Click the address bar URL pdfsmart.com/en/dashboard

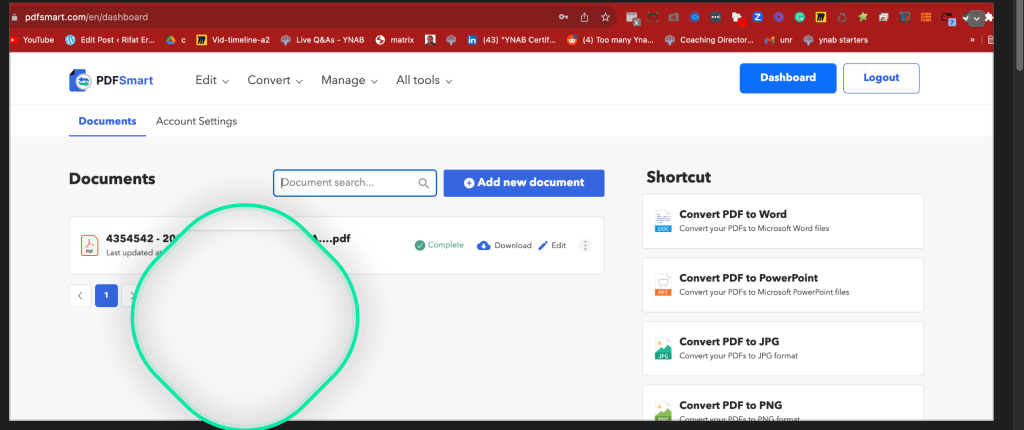click(86, 18)
